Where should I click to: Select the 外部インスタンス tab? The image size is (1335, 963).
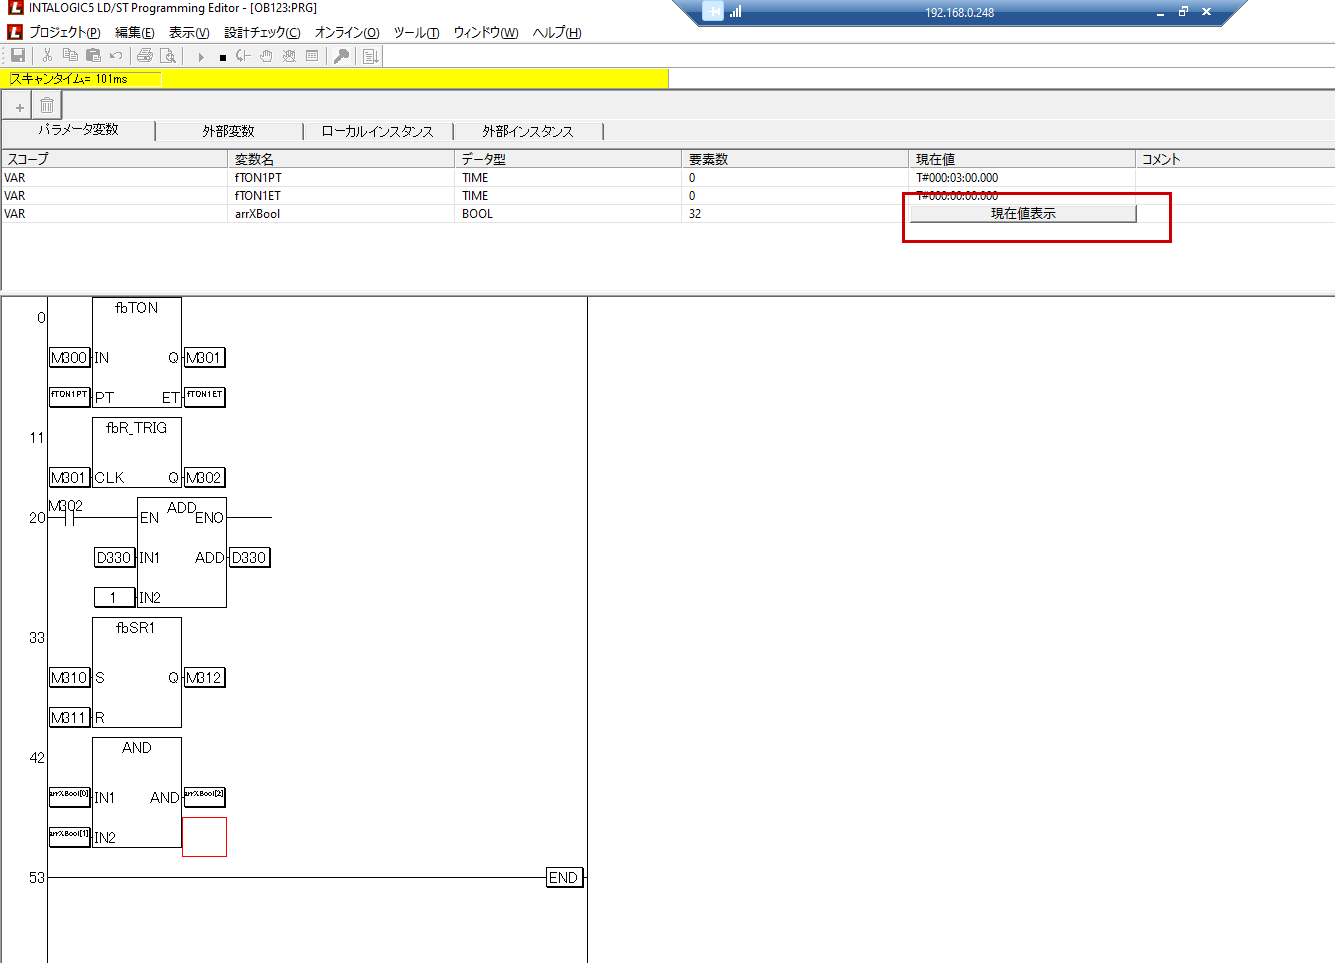527,131
